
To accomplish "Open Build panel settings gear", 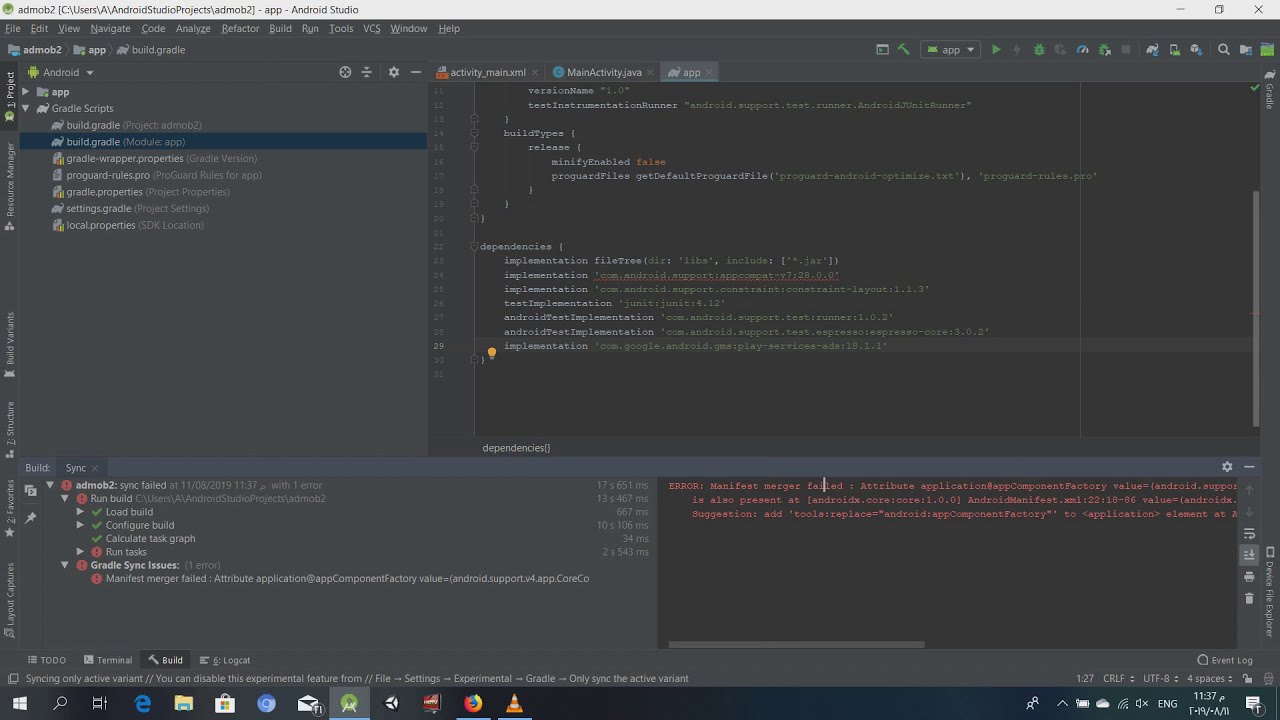I will (1227, 467).
